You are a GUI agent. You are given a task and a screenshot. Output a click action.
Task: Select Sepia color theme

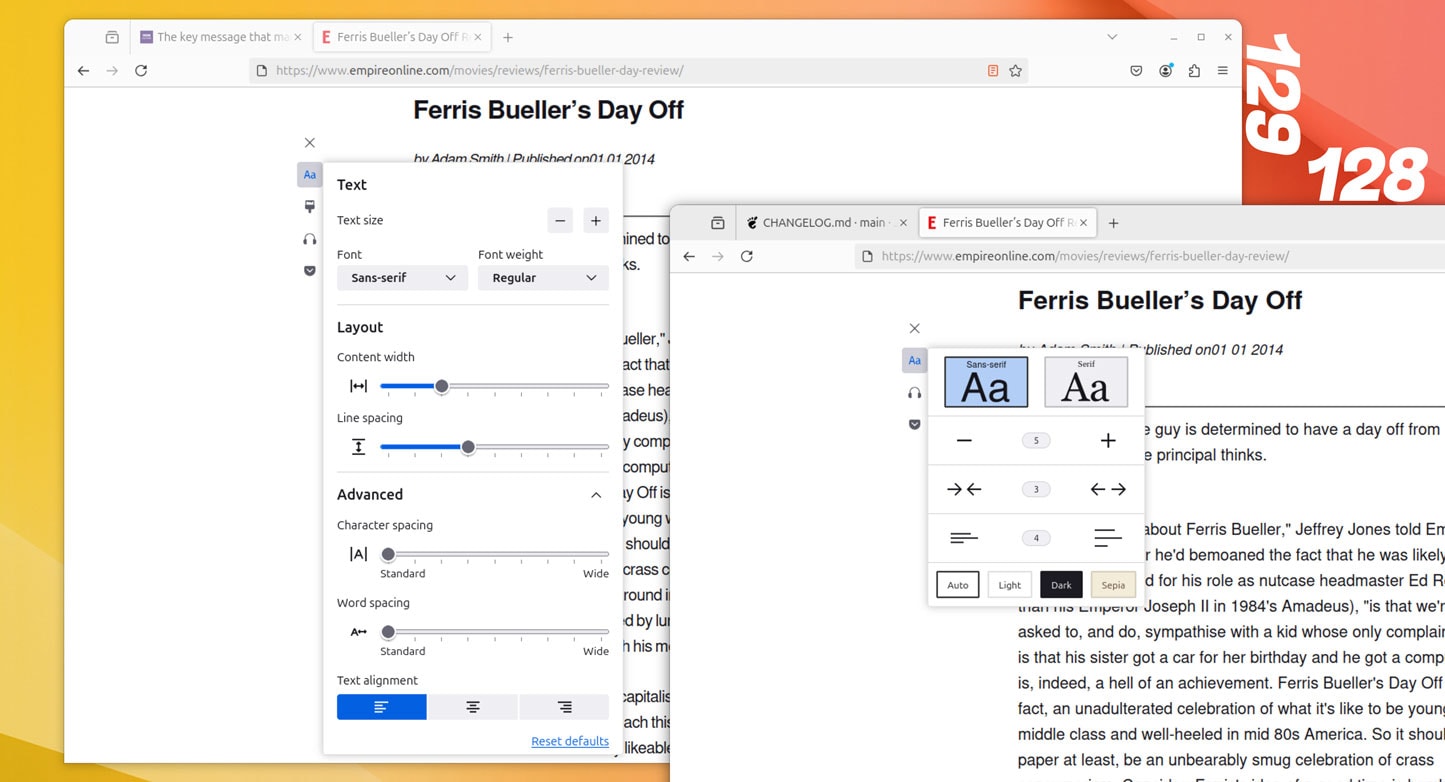point(1113,585)
